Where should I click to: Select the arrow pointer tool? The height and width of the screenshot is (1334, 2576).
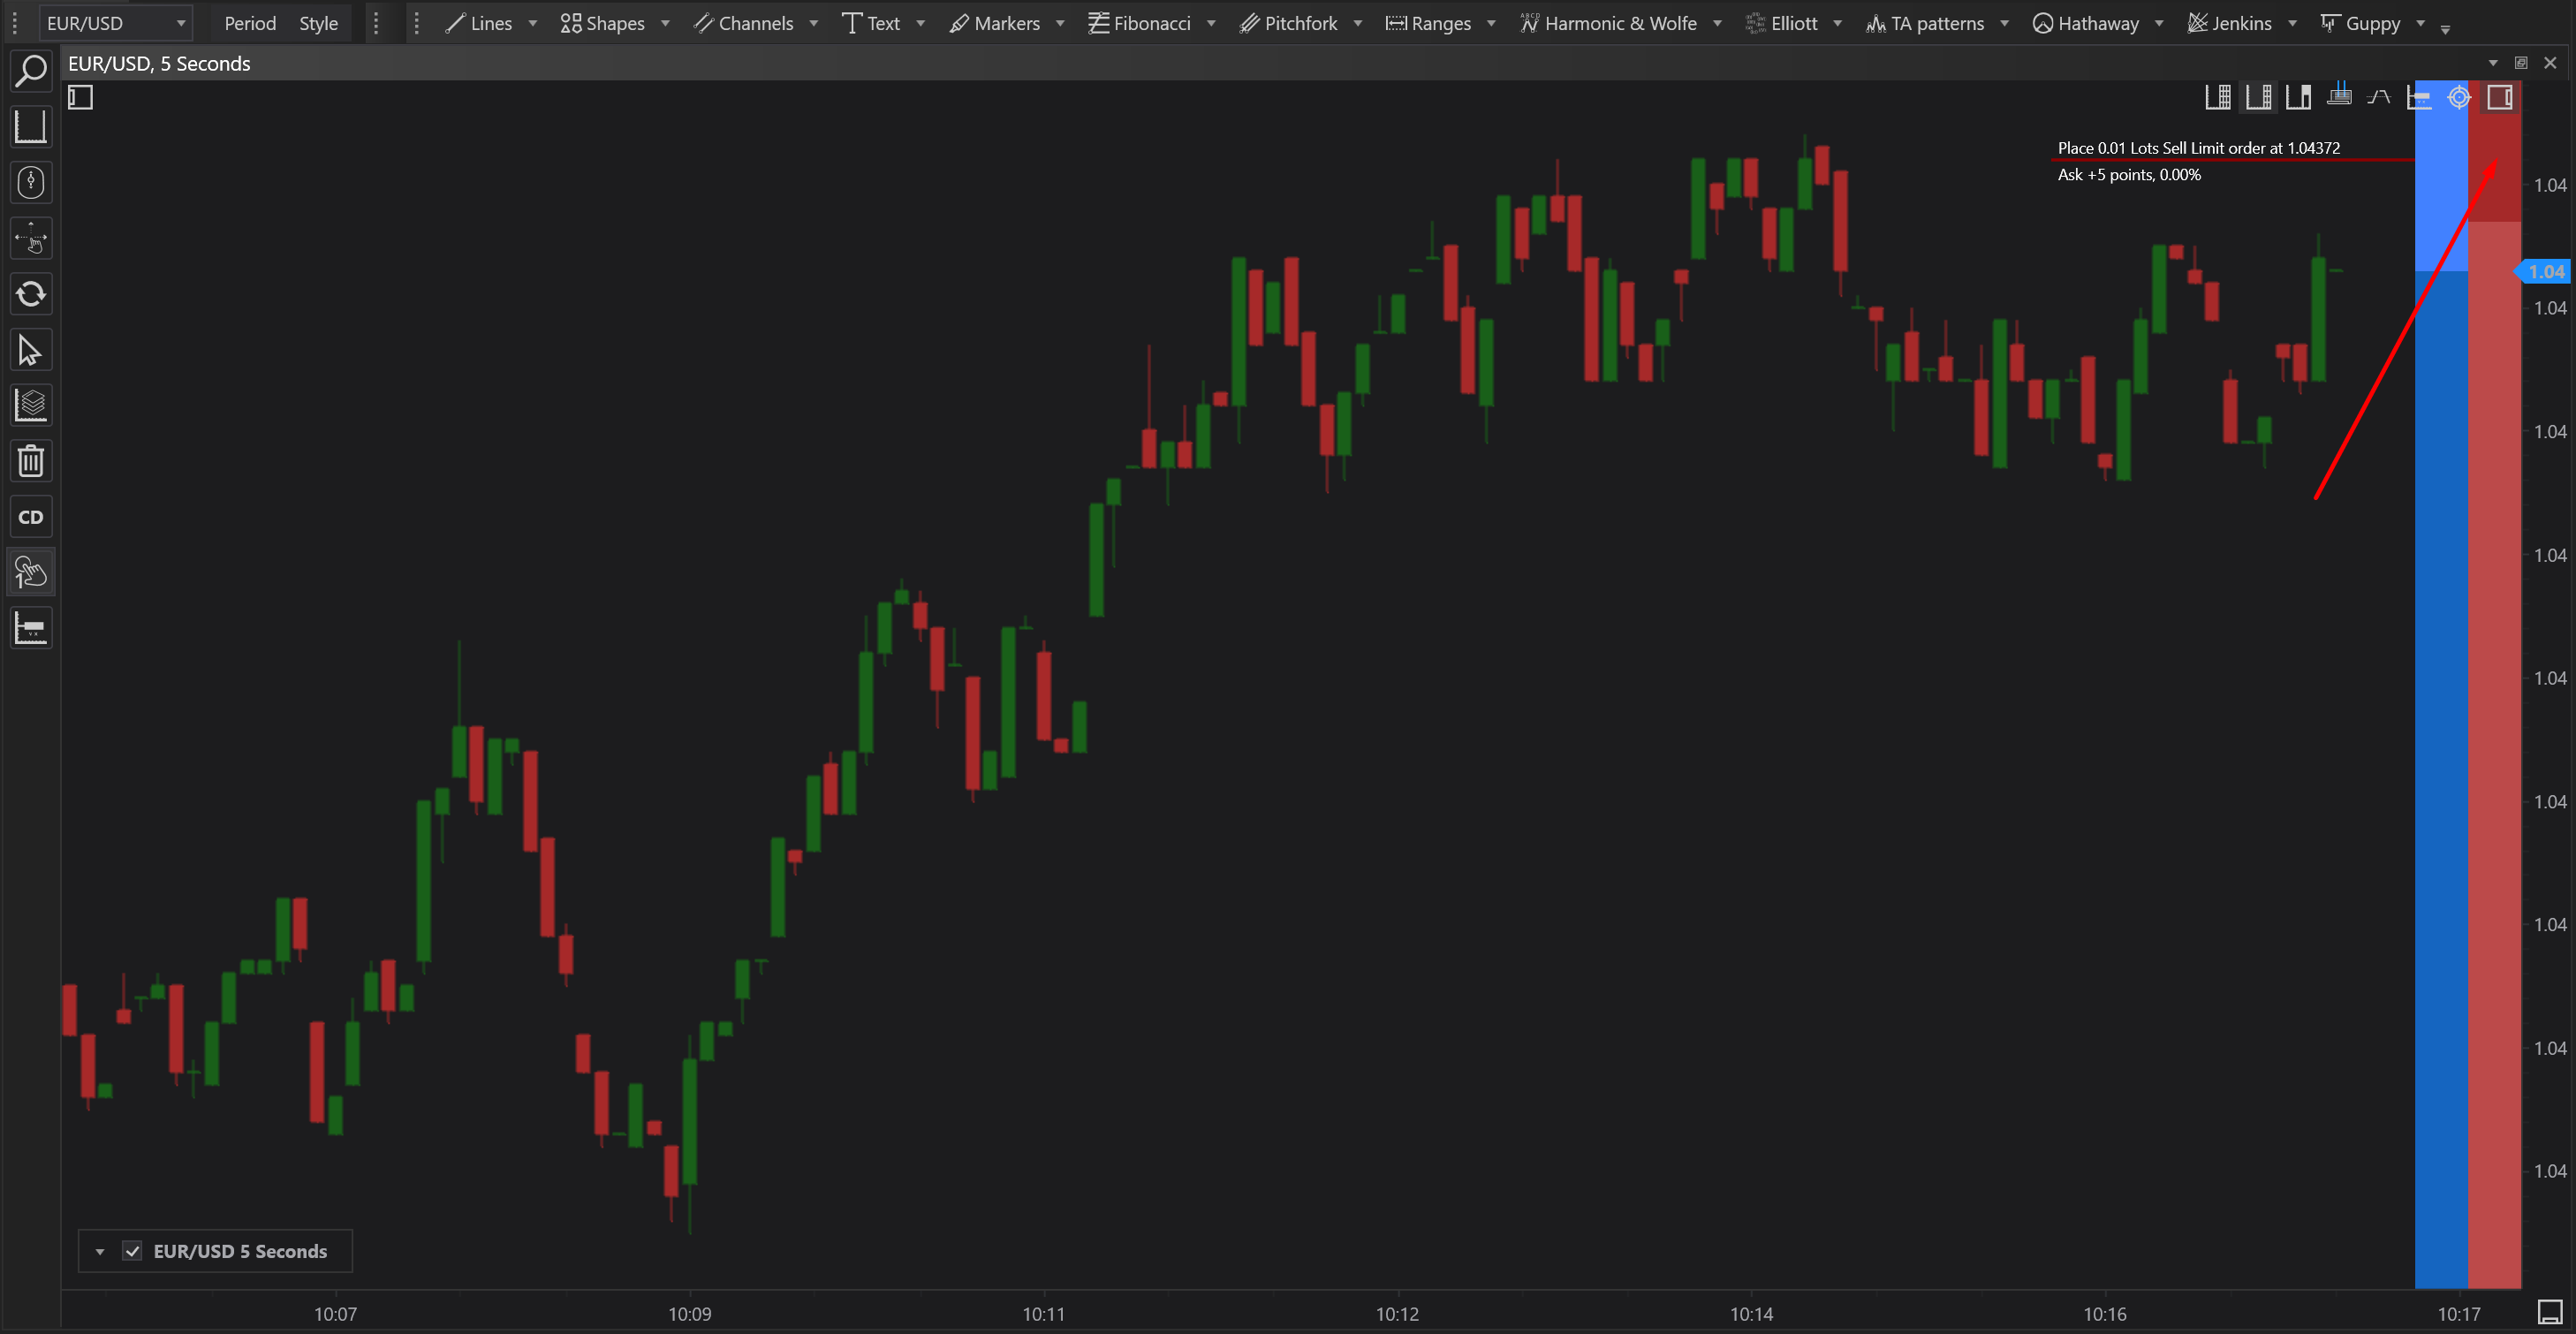pos(31,351)
